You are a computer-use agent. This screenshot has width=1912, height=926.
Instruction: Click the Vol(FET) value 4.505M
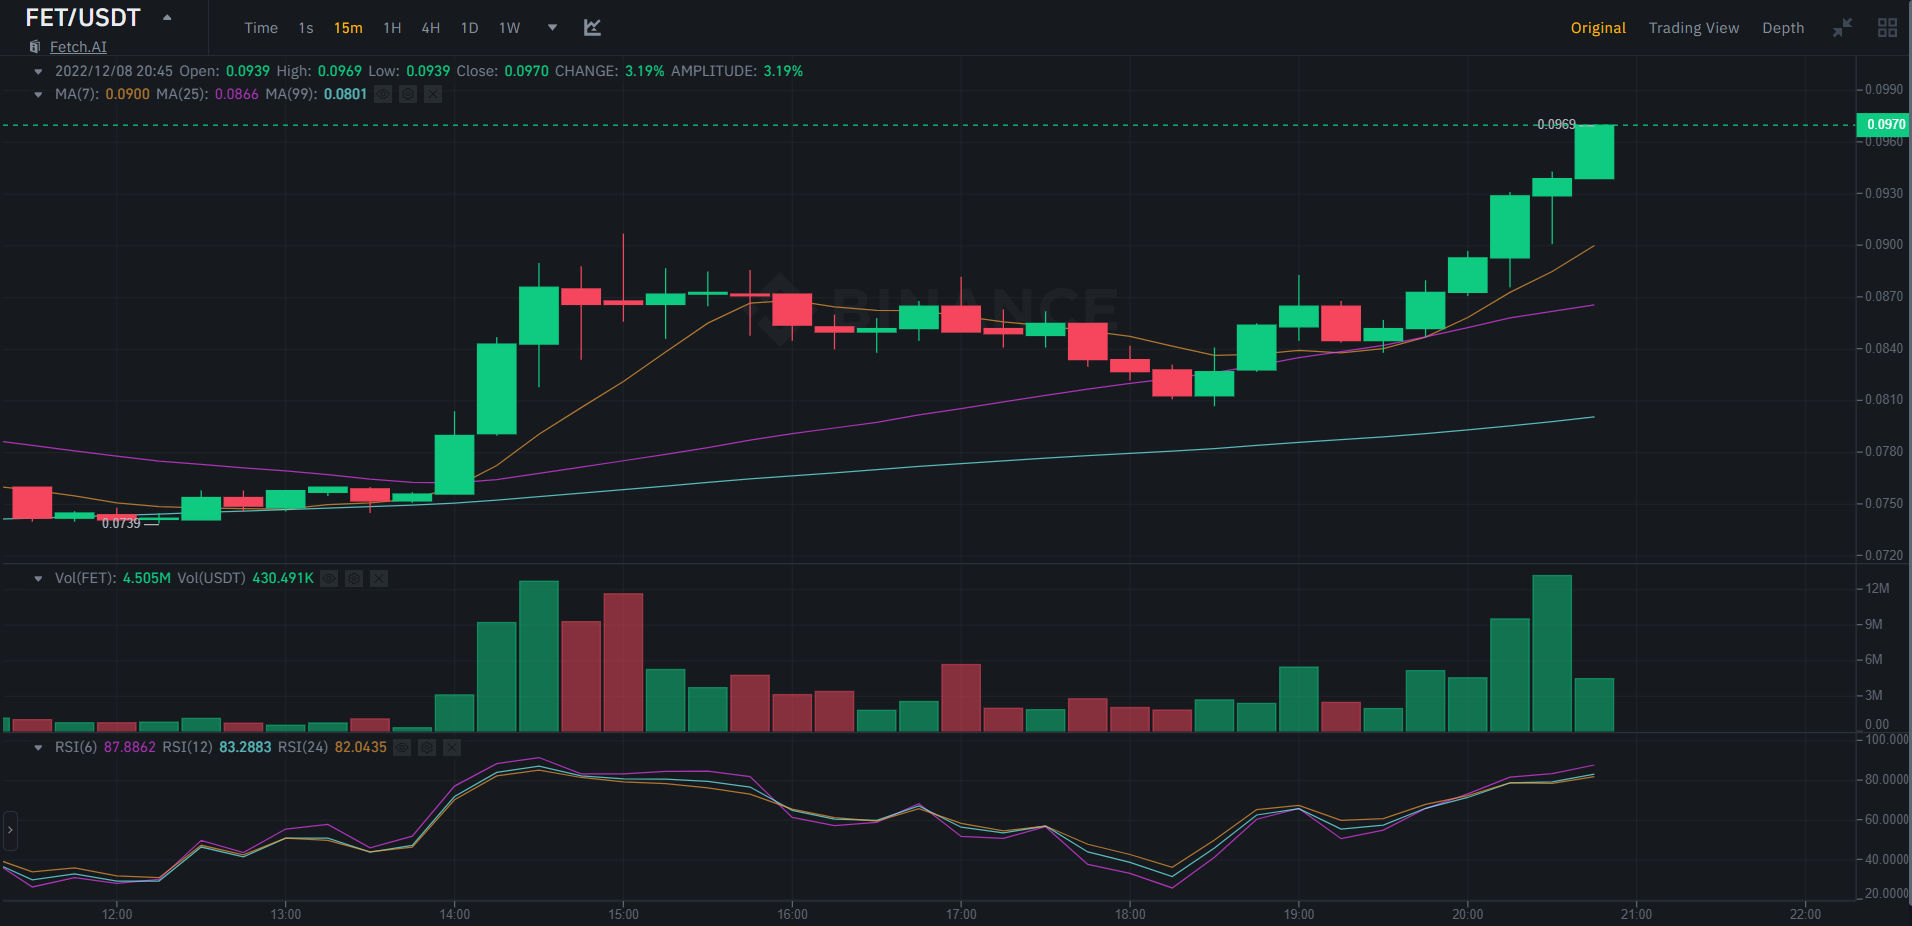point(147,578)
